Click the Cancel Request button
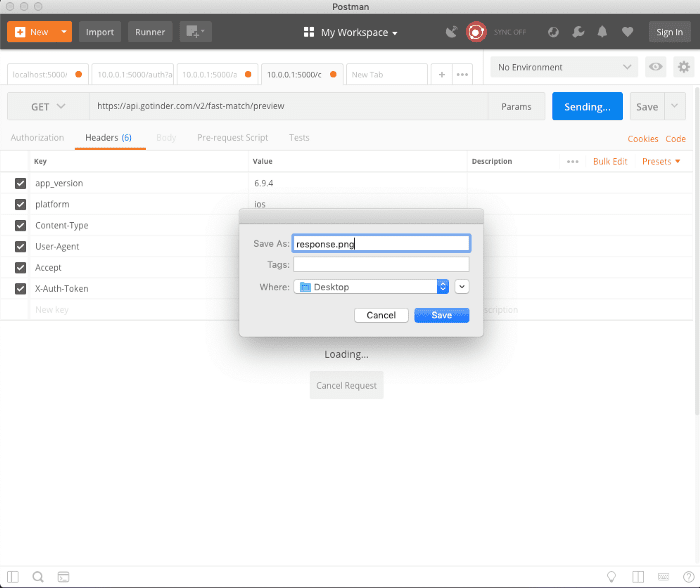 point(346,385)
